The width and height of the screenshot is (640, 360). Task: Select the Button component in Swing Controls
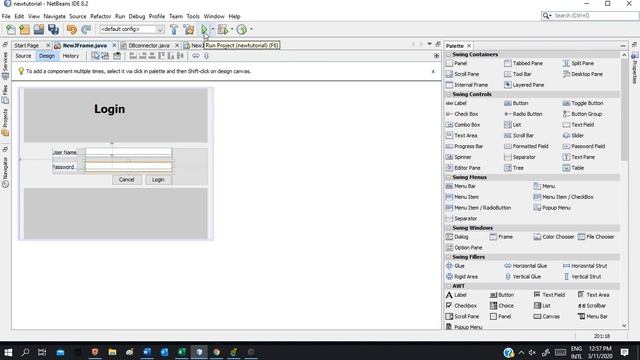pyautogui.click(x=516, y=103)
